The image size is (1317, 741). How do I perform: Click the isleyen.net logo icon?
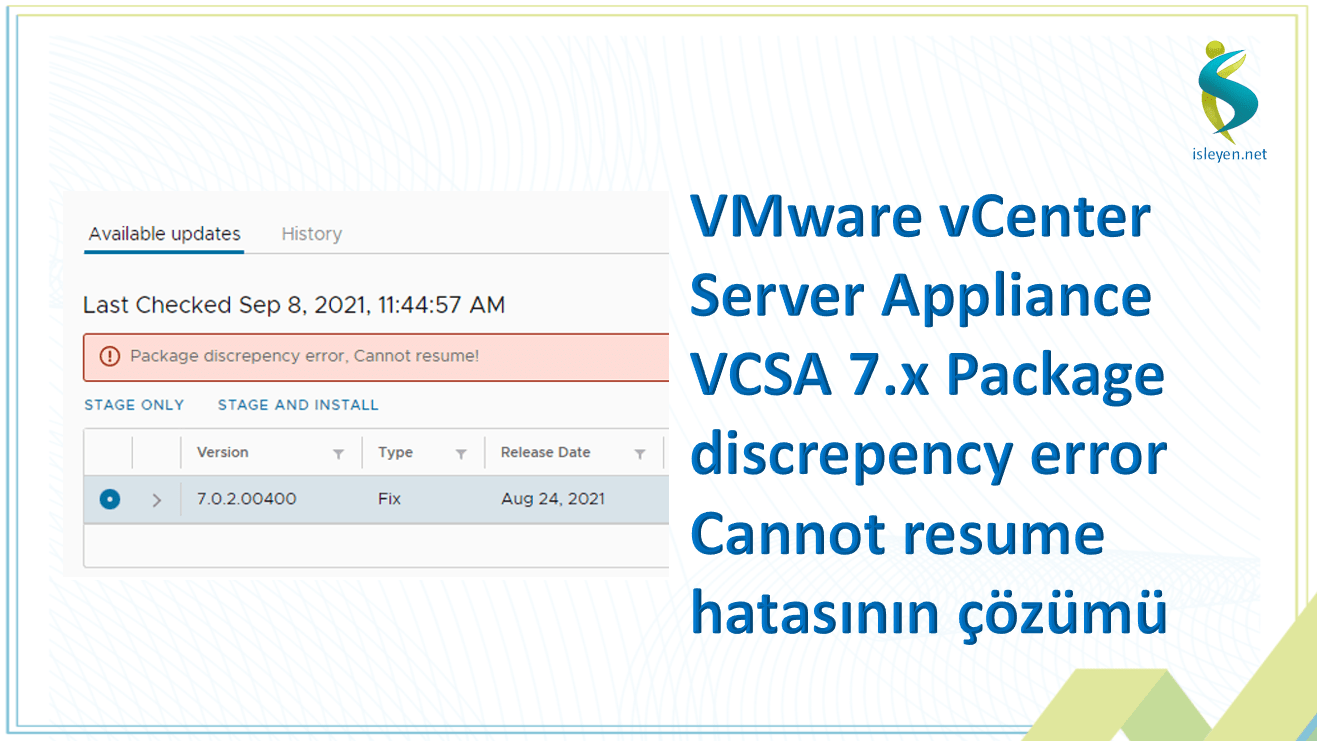(x=1227, y=90)
